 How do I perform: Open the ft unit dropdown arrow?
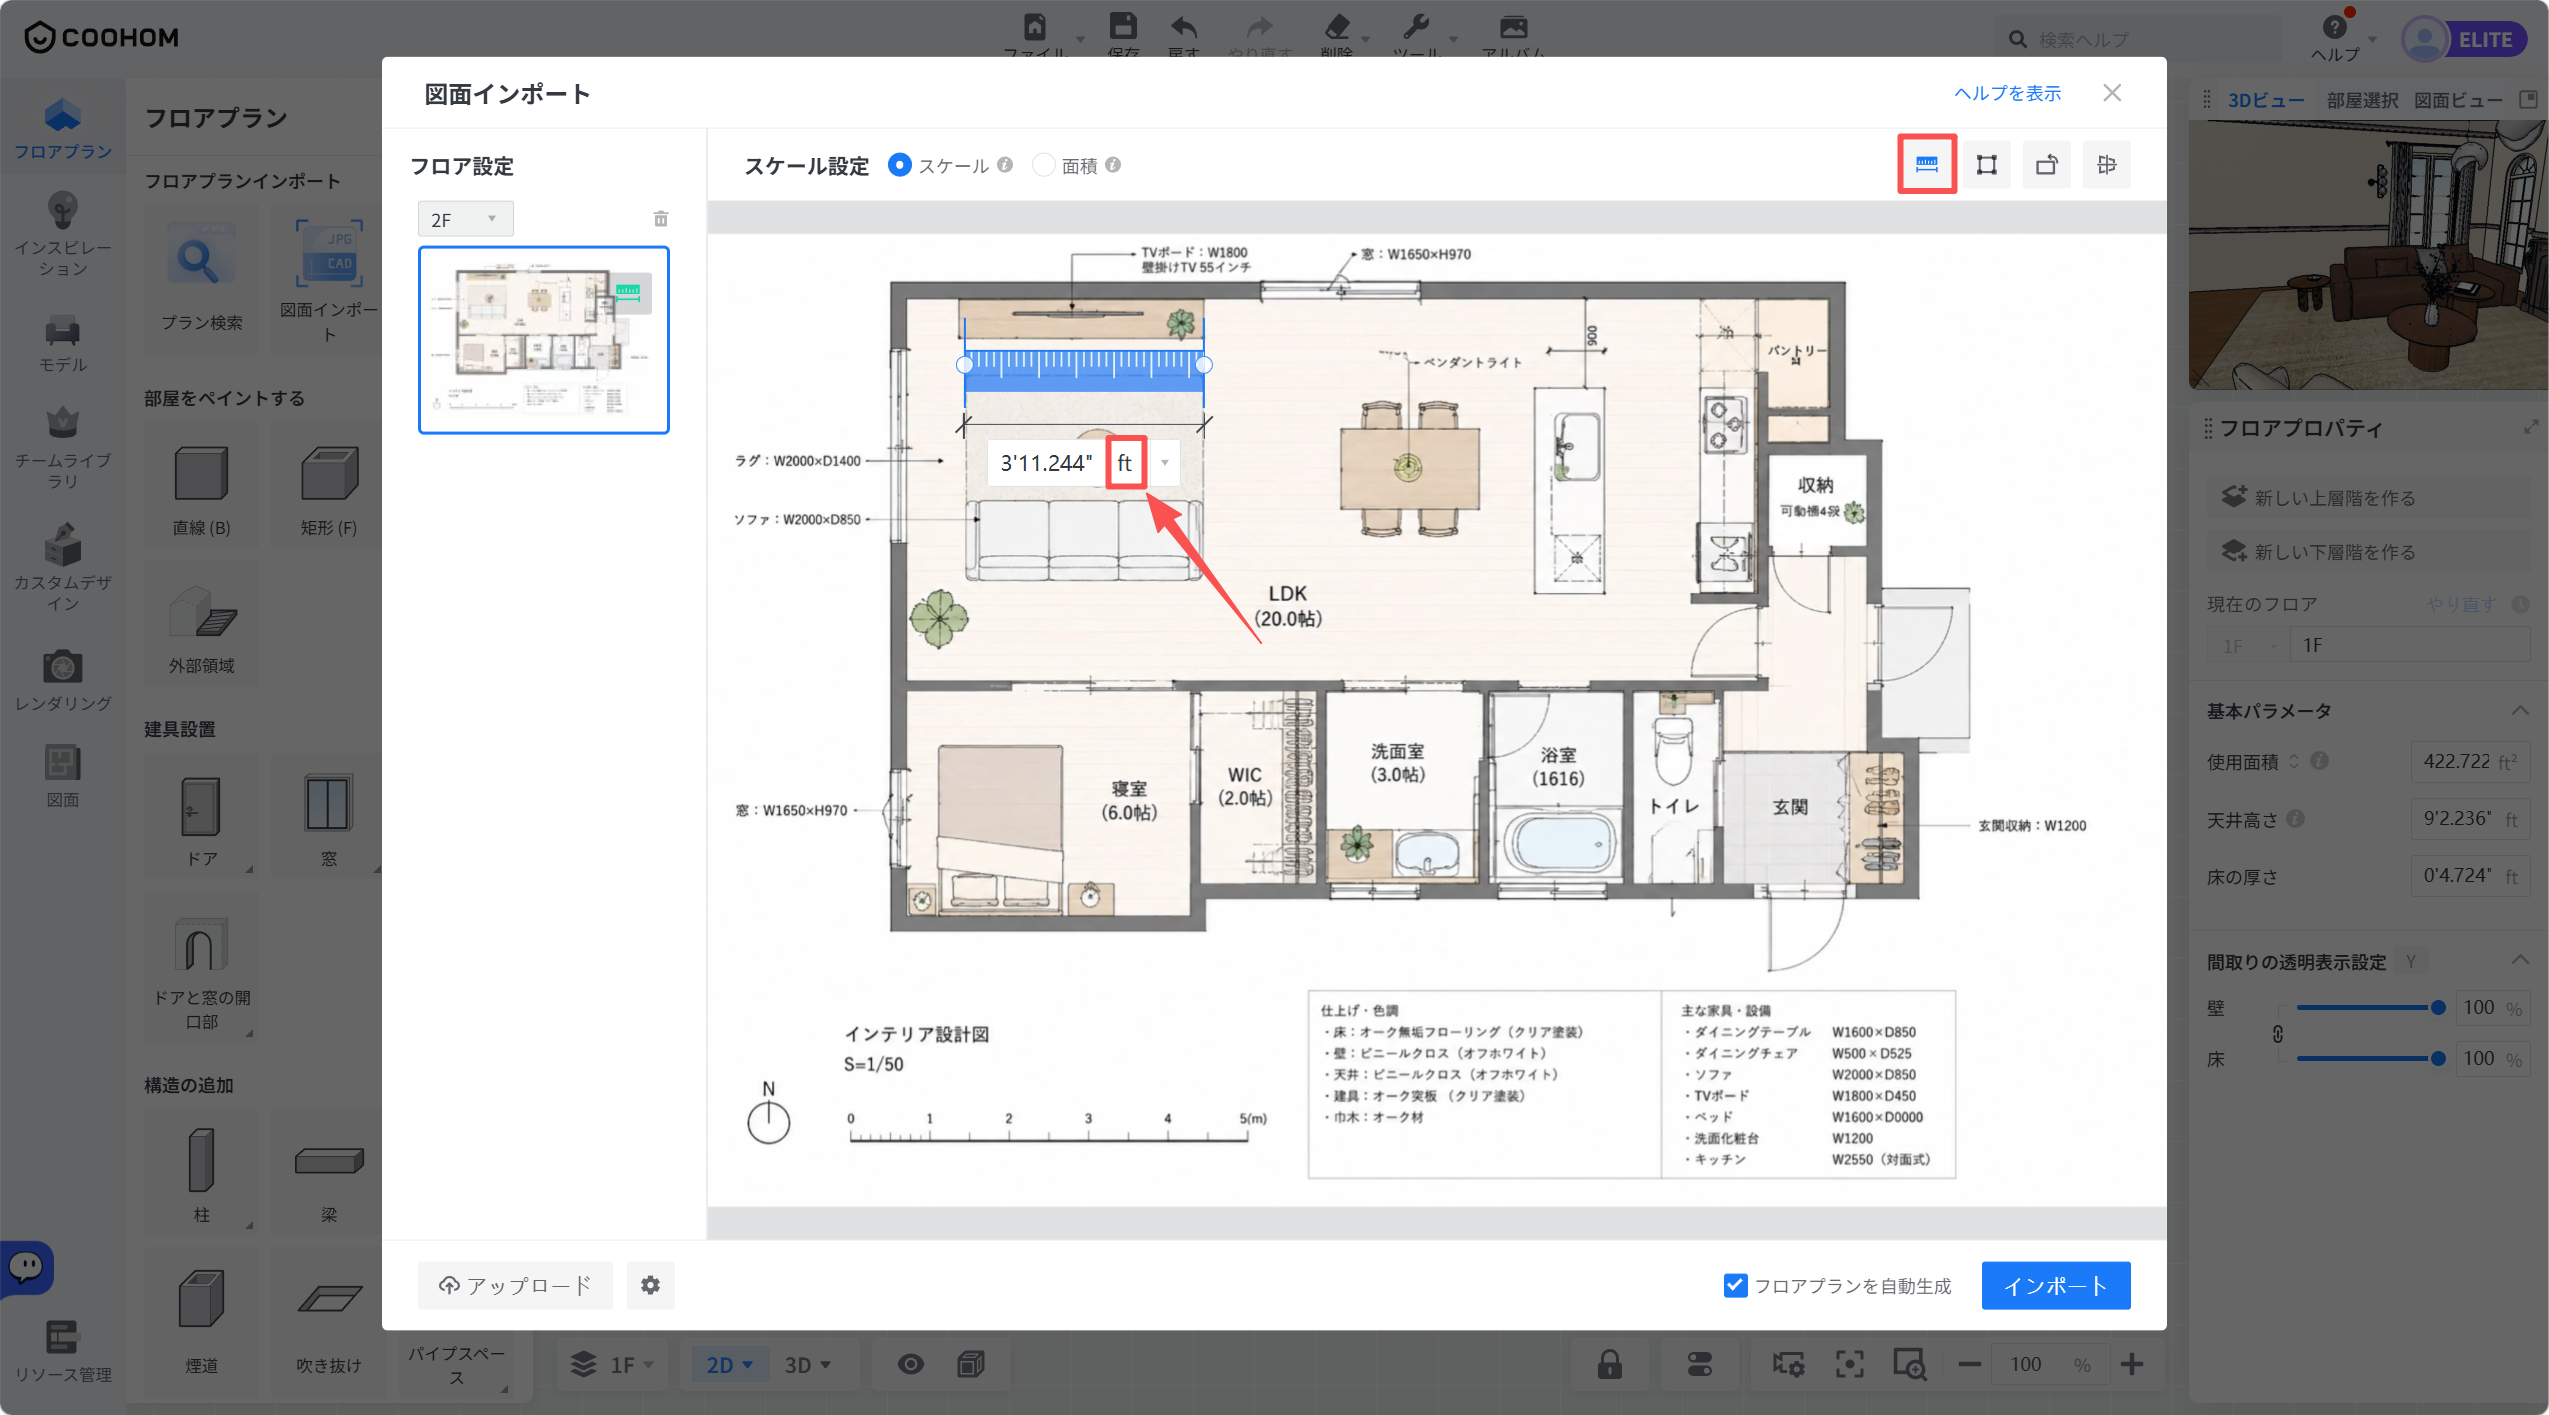click(1164, 463)
